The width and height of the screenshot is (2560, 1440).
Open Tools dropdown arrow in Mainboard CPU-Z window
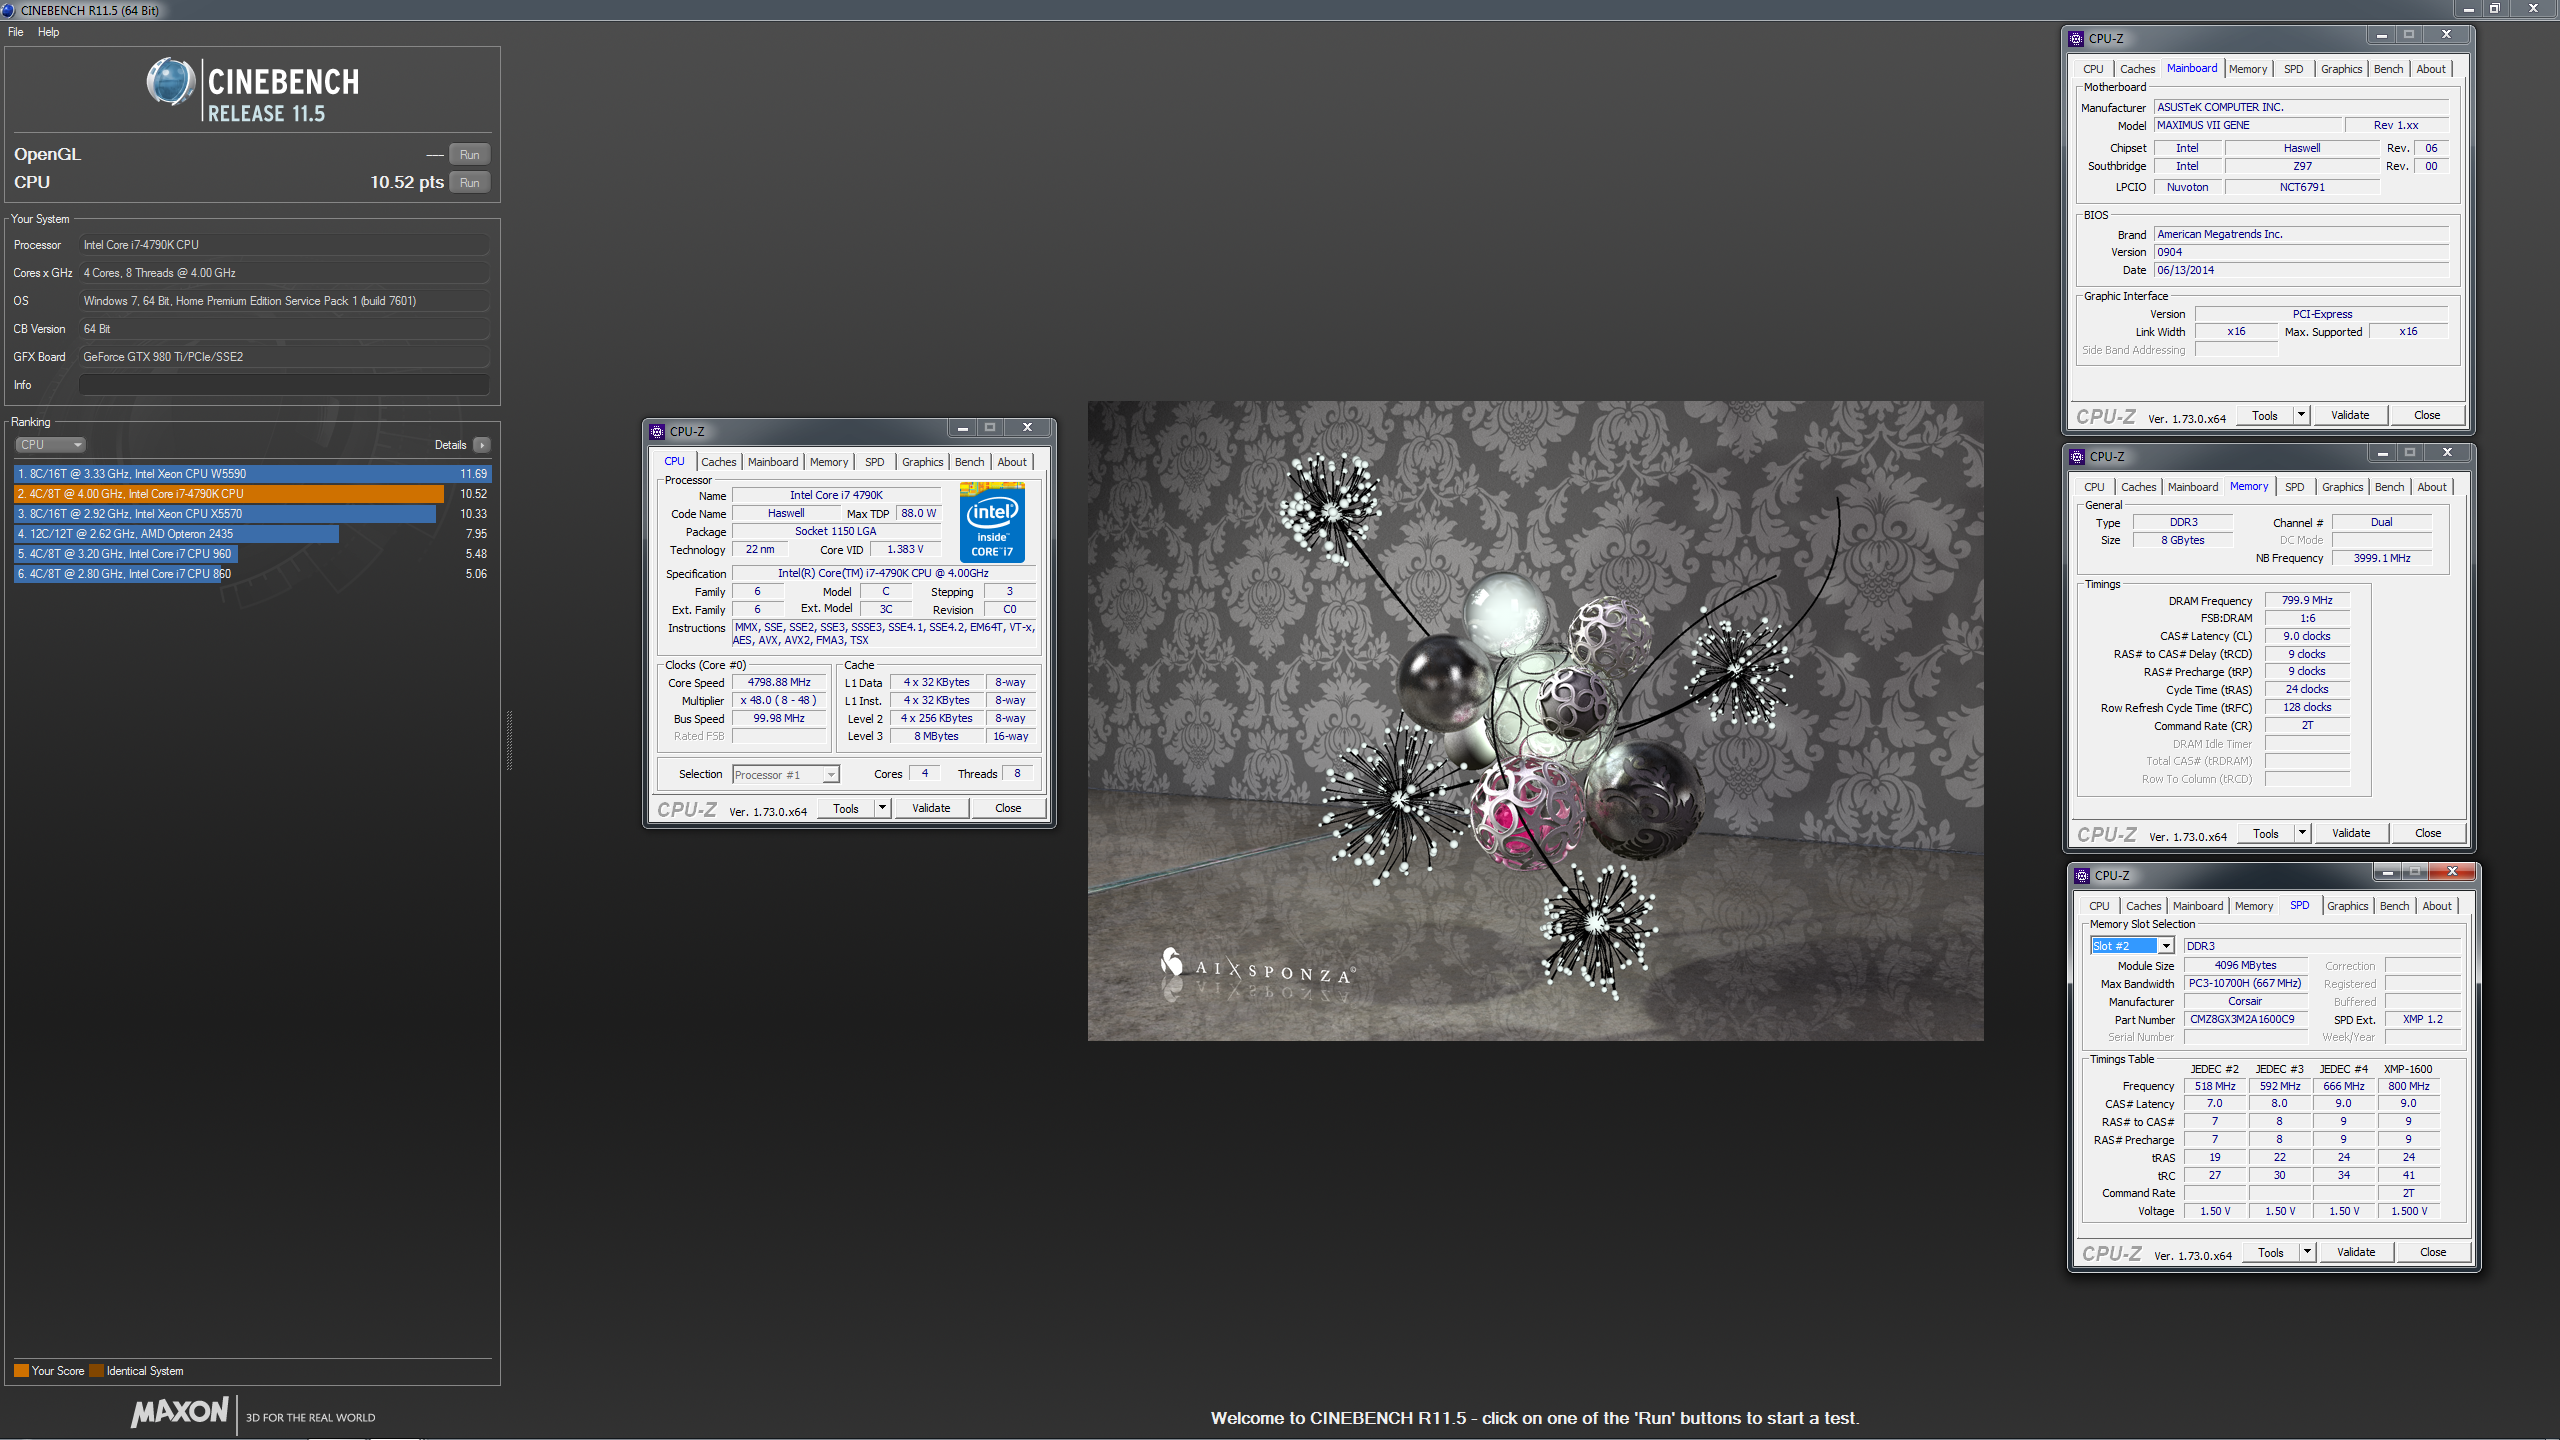(2301, 415)
